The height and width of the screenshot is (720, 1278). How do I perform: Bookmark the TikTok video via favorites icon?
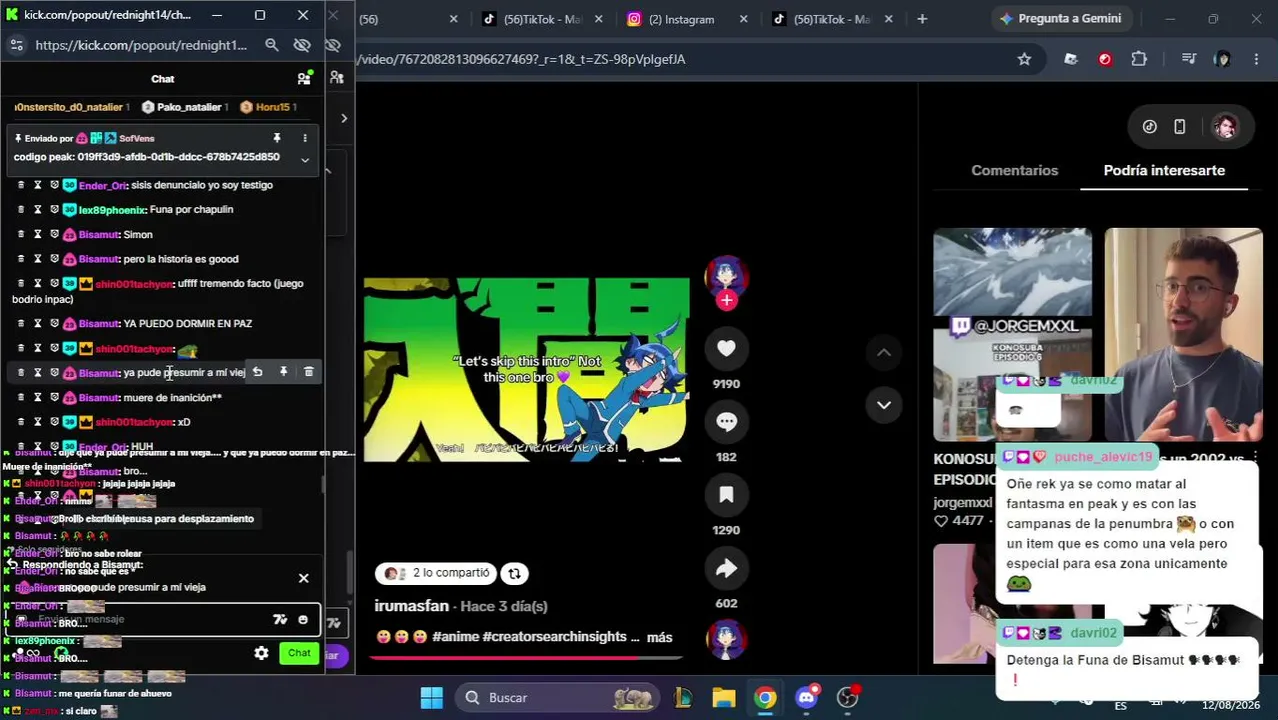pos(726,495)
